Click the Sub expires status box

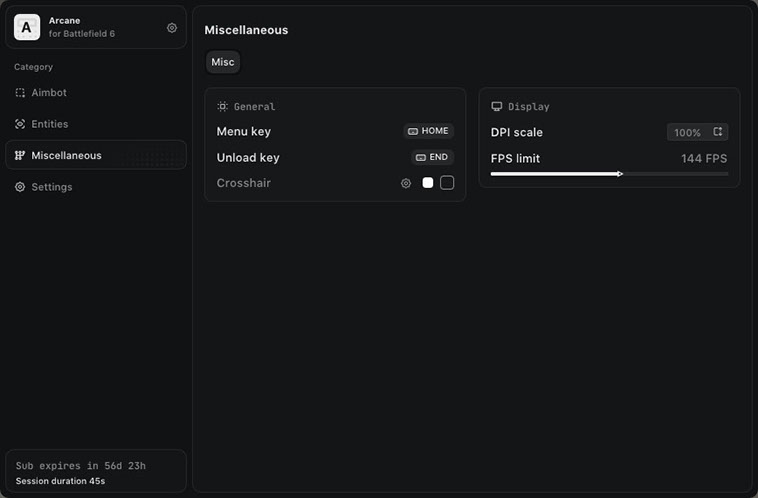pos(95,472)
